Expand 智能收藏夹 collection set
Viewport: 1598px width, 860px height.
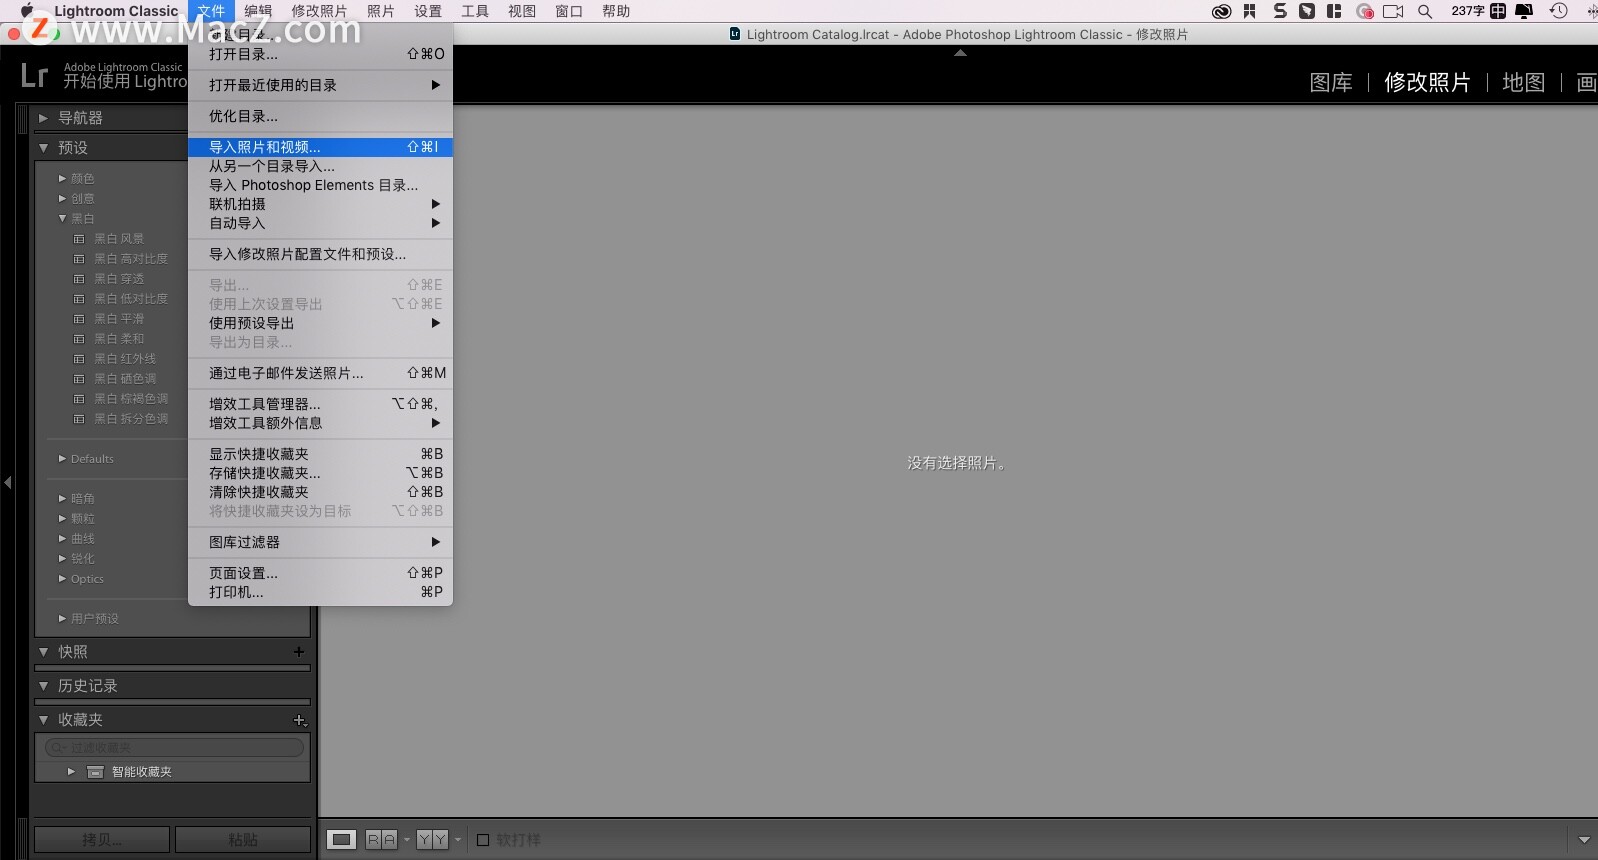click(71, 772)
